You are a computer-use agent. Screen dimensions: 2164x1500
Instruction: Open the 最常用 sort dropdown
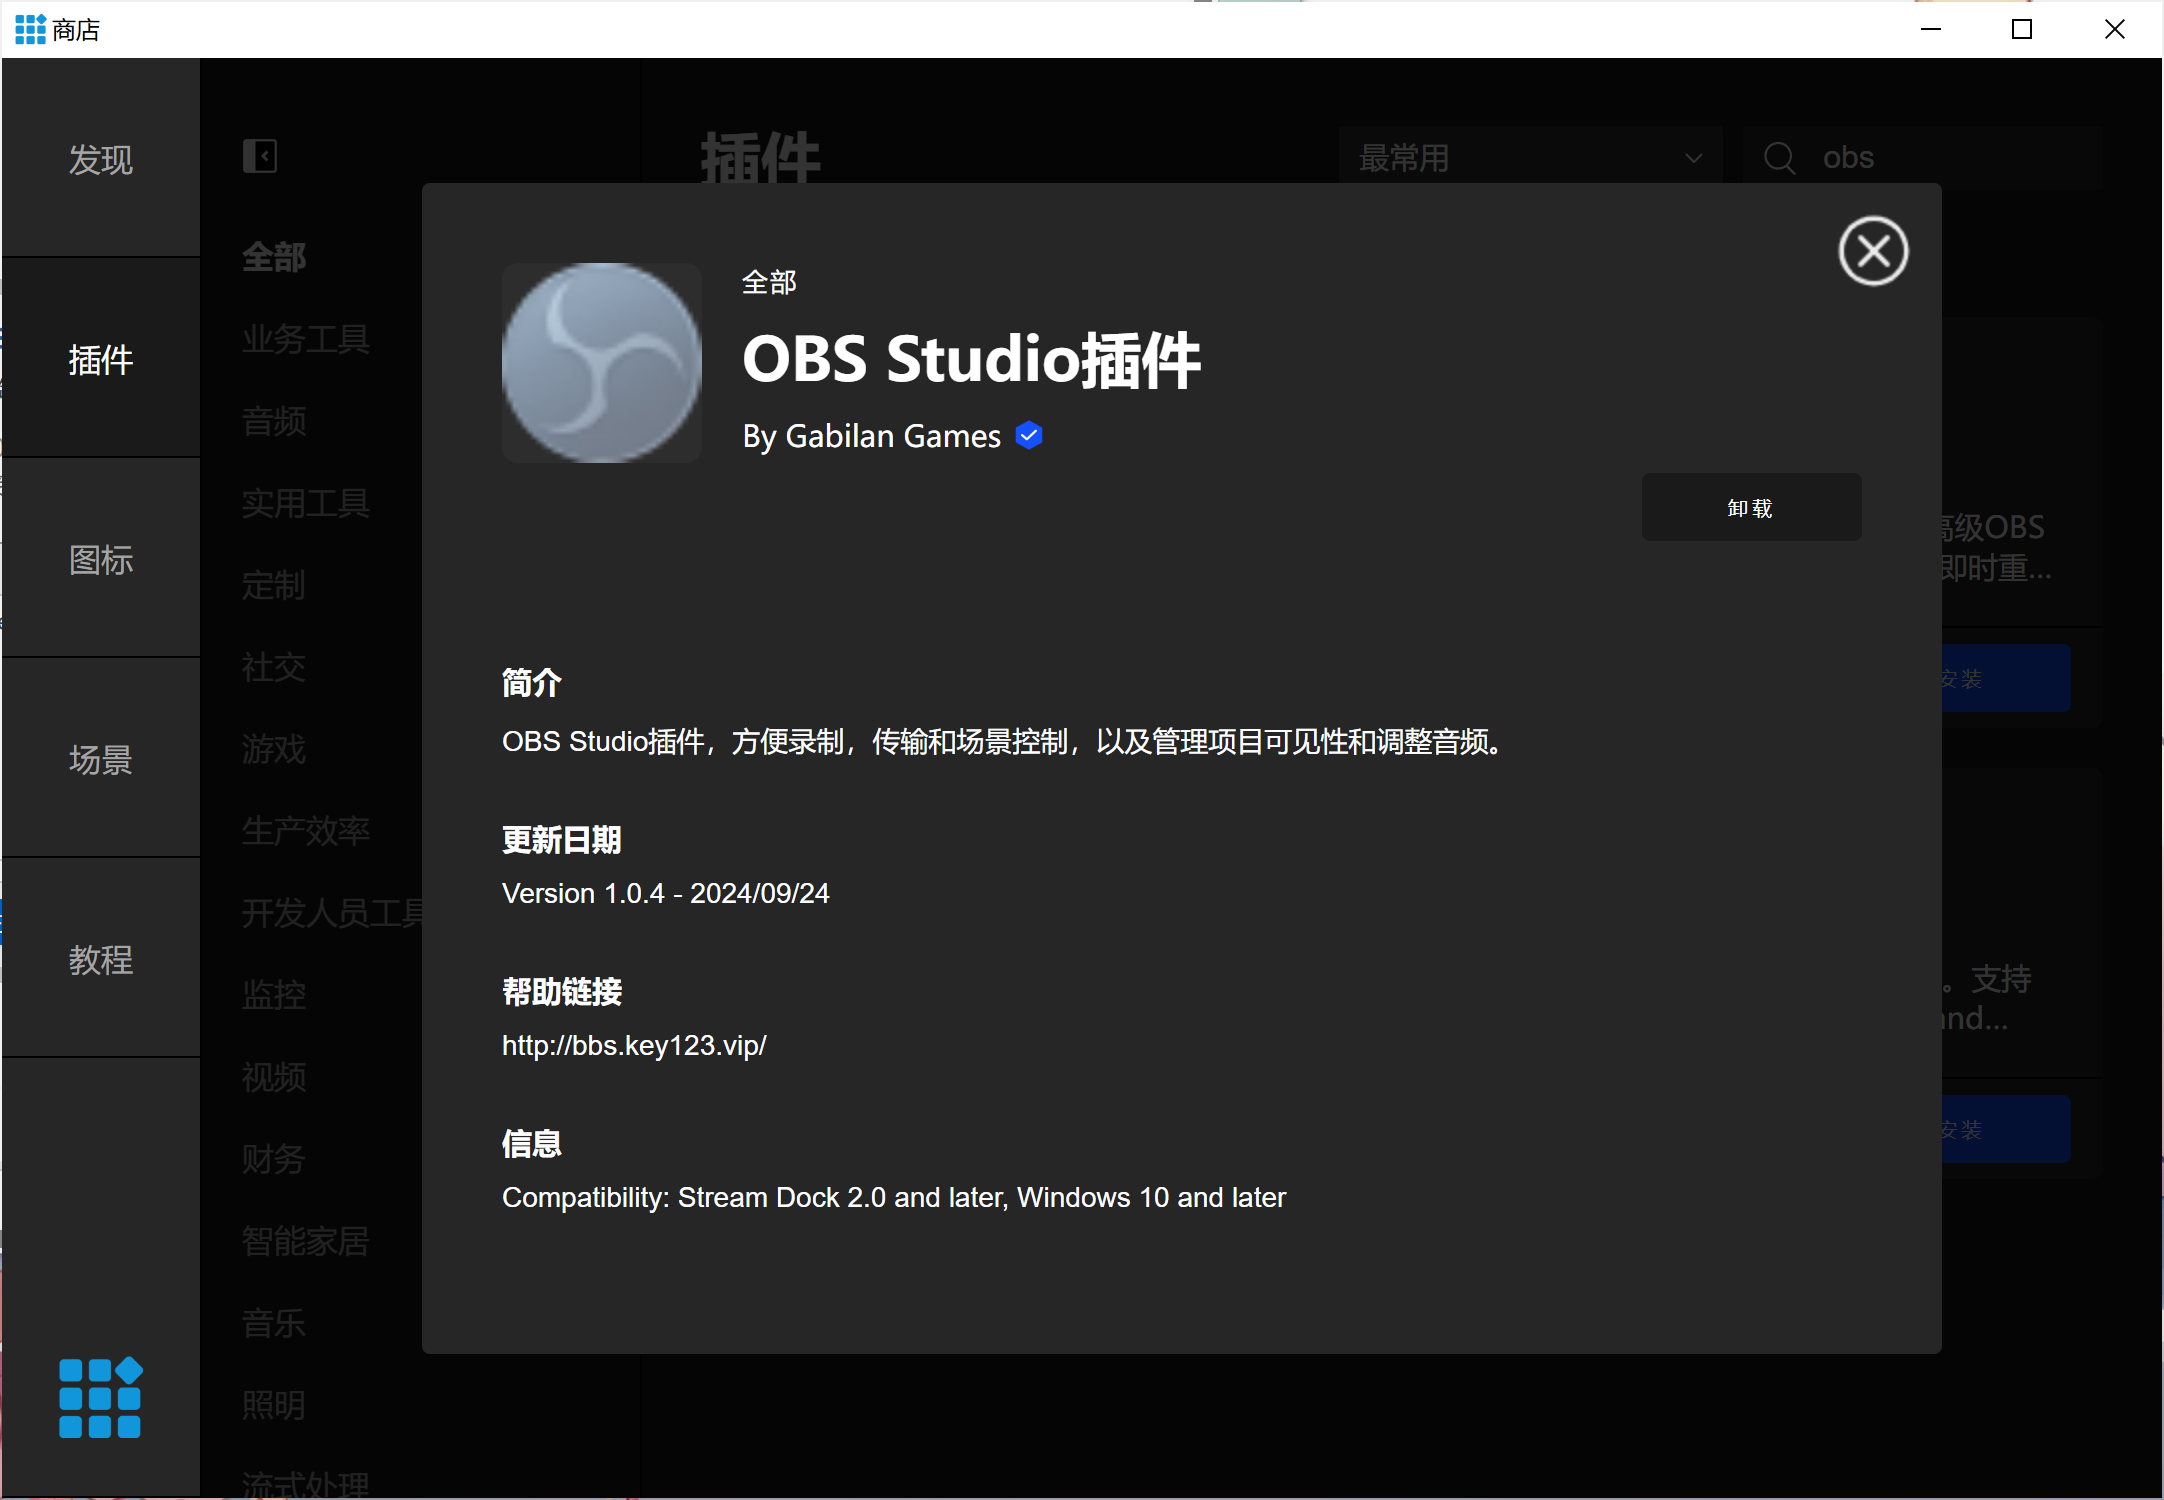pos(1530,157)
